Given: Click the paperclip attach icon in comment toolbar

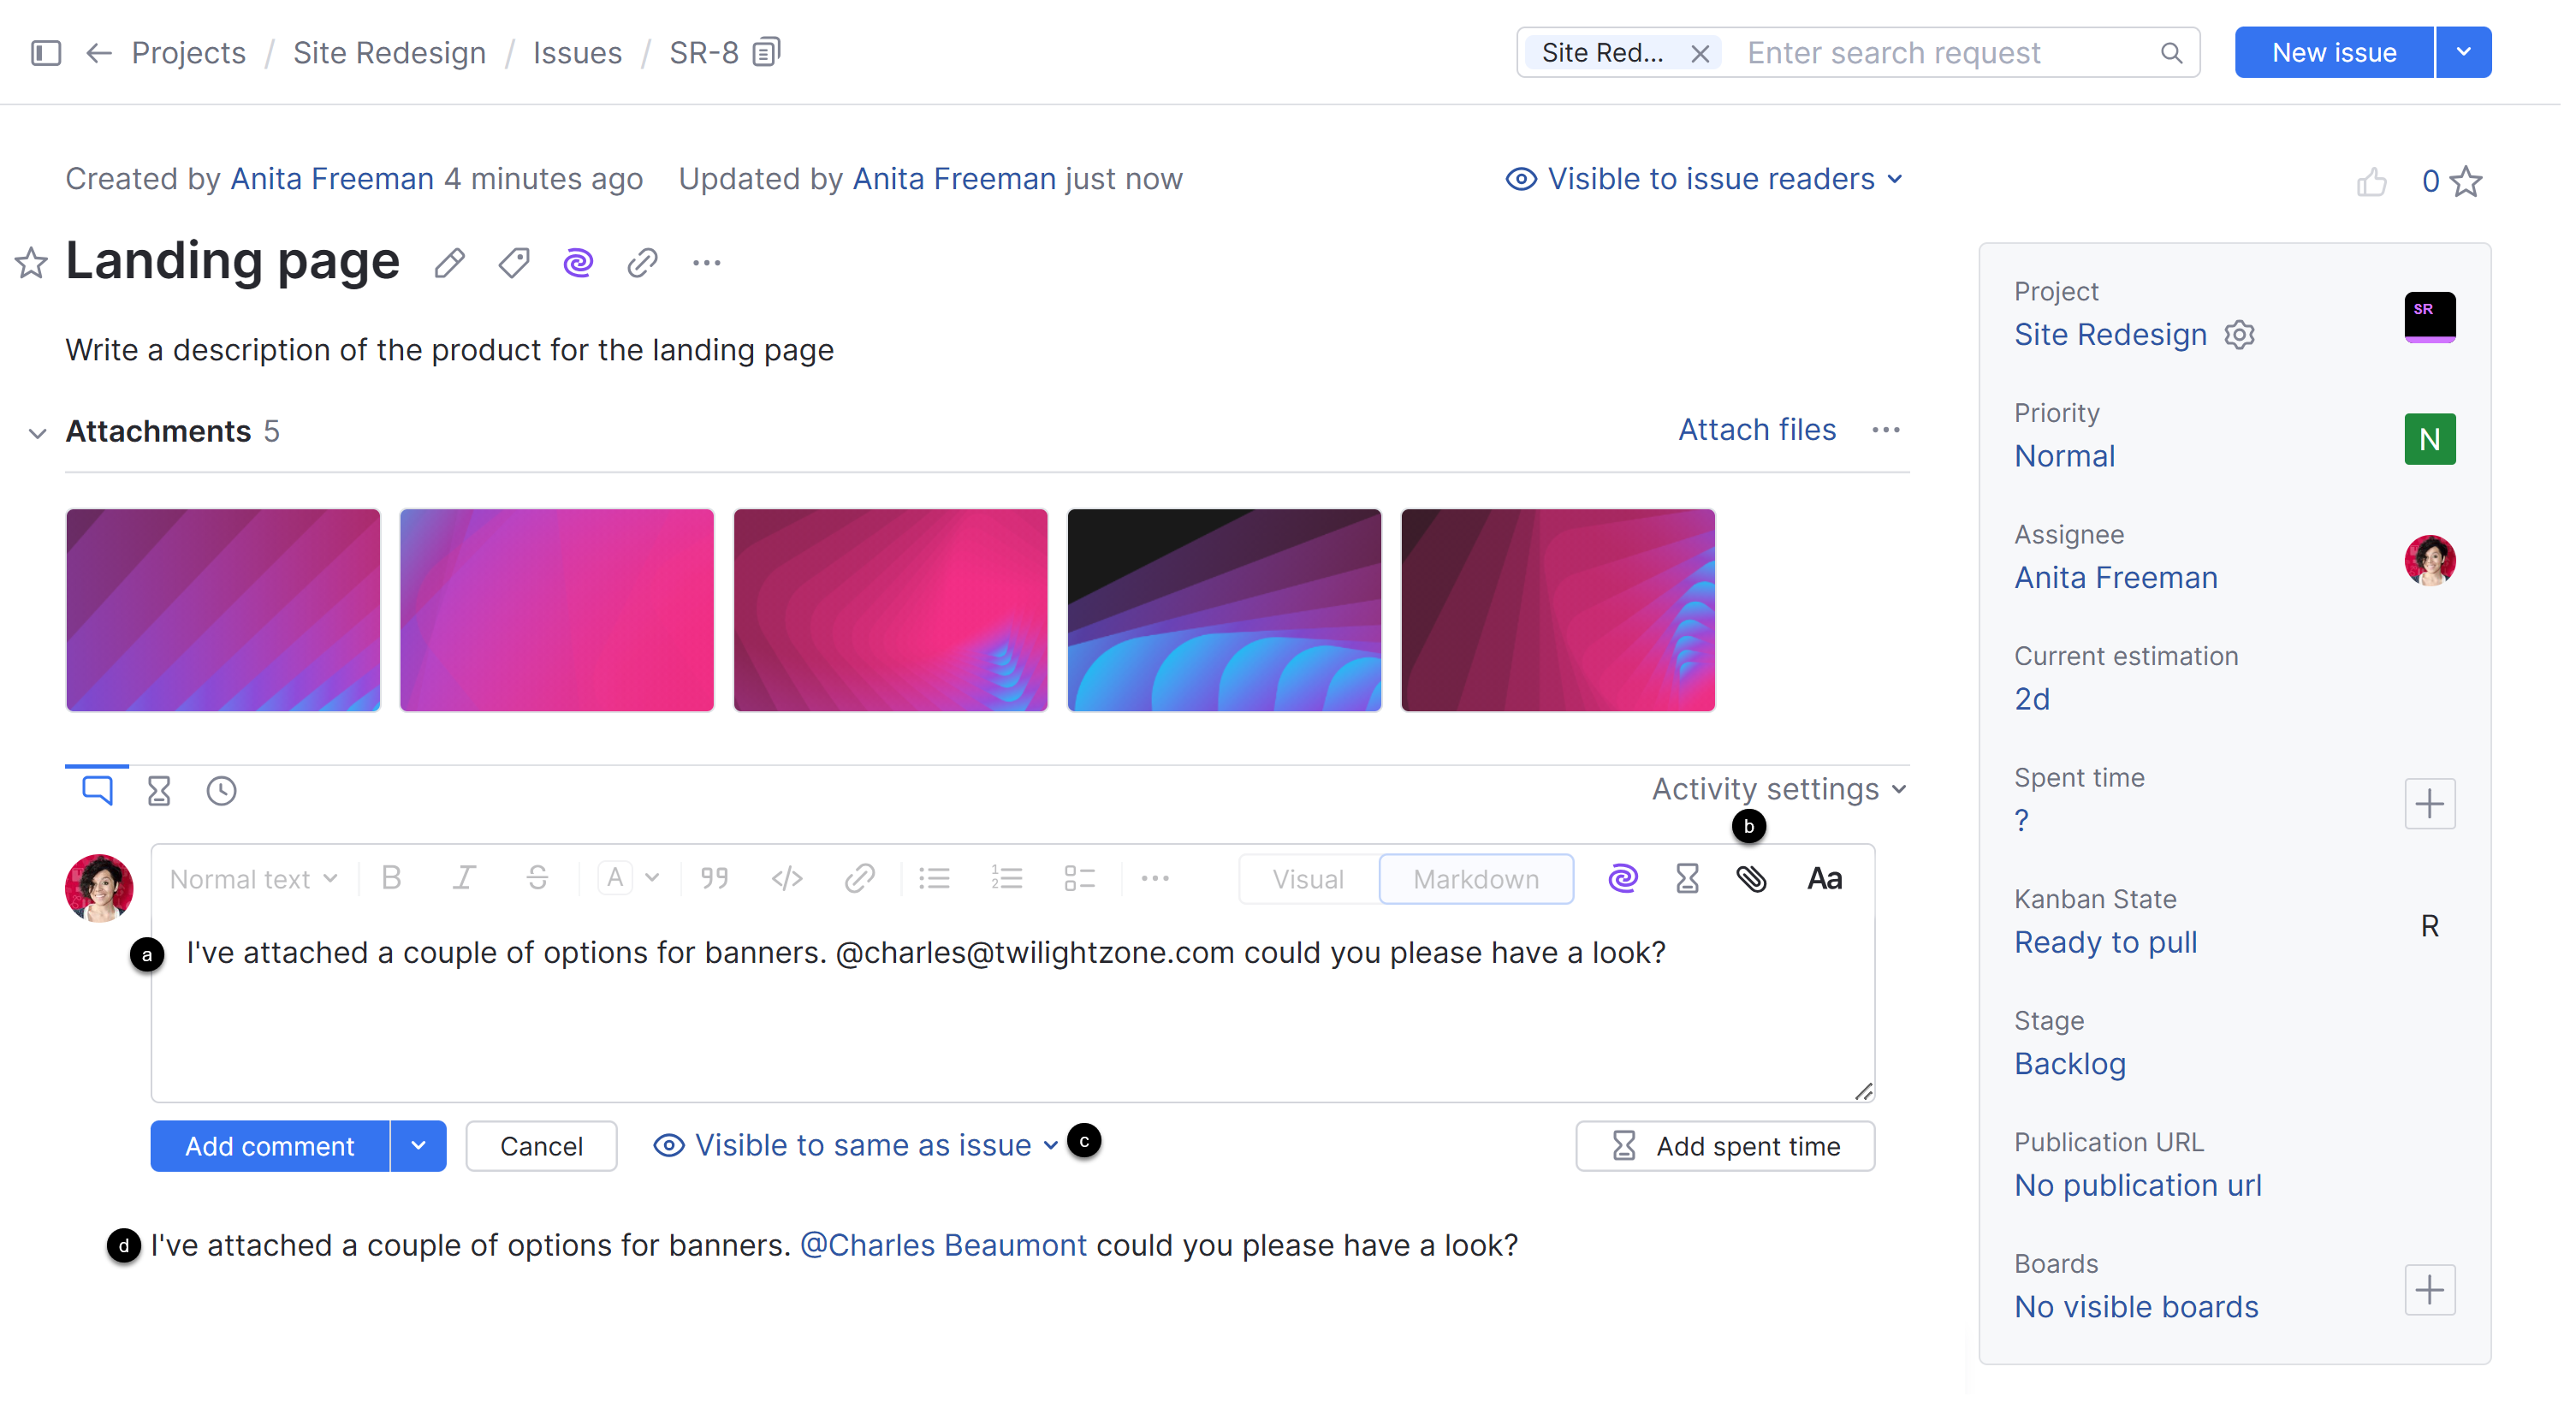Looking at the screenshot, I should [1751, 879].
